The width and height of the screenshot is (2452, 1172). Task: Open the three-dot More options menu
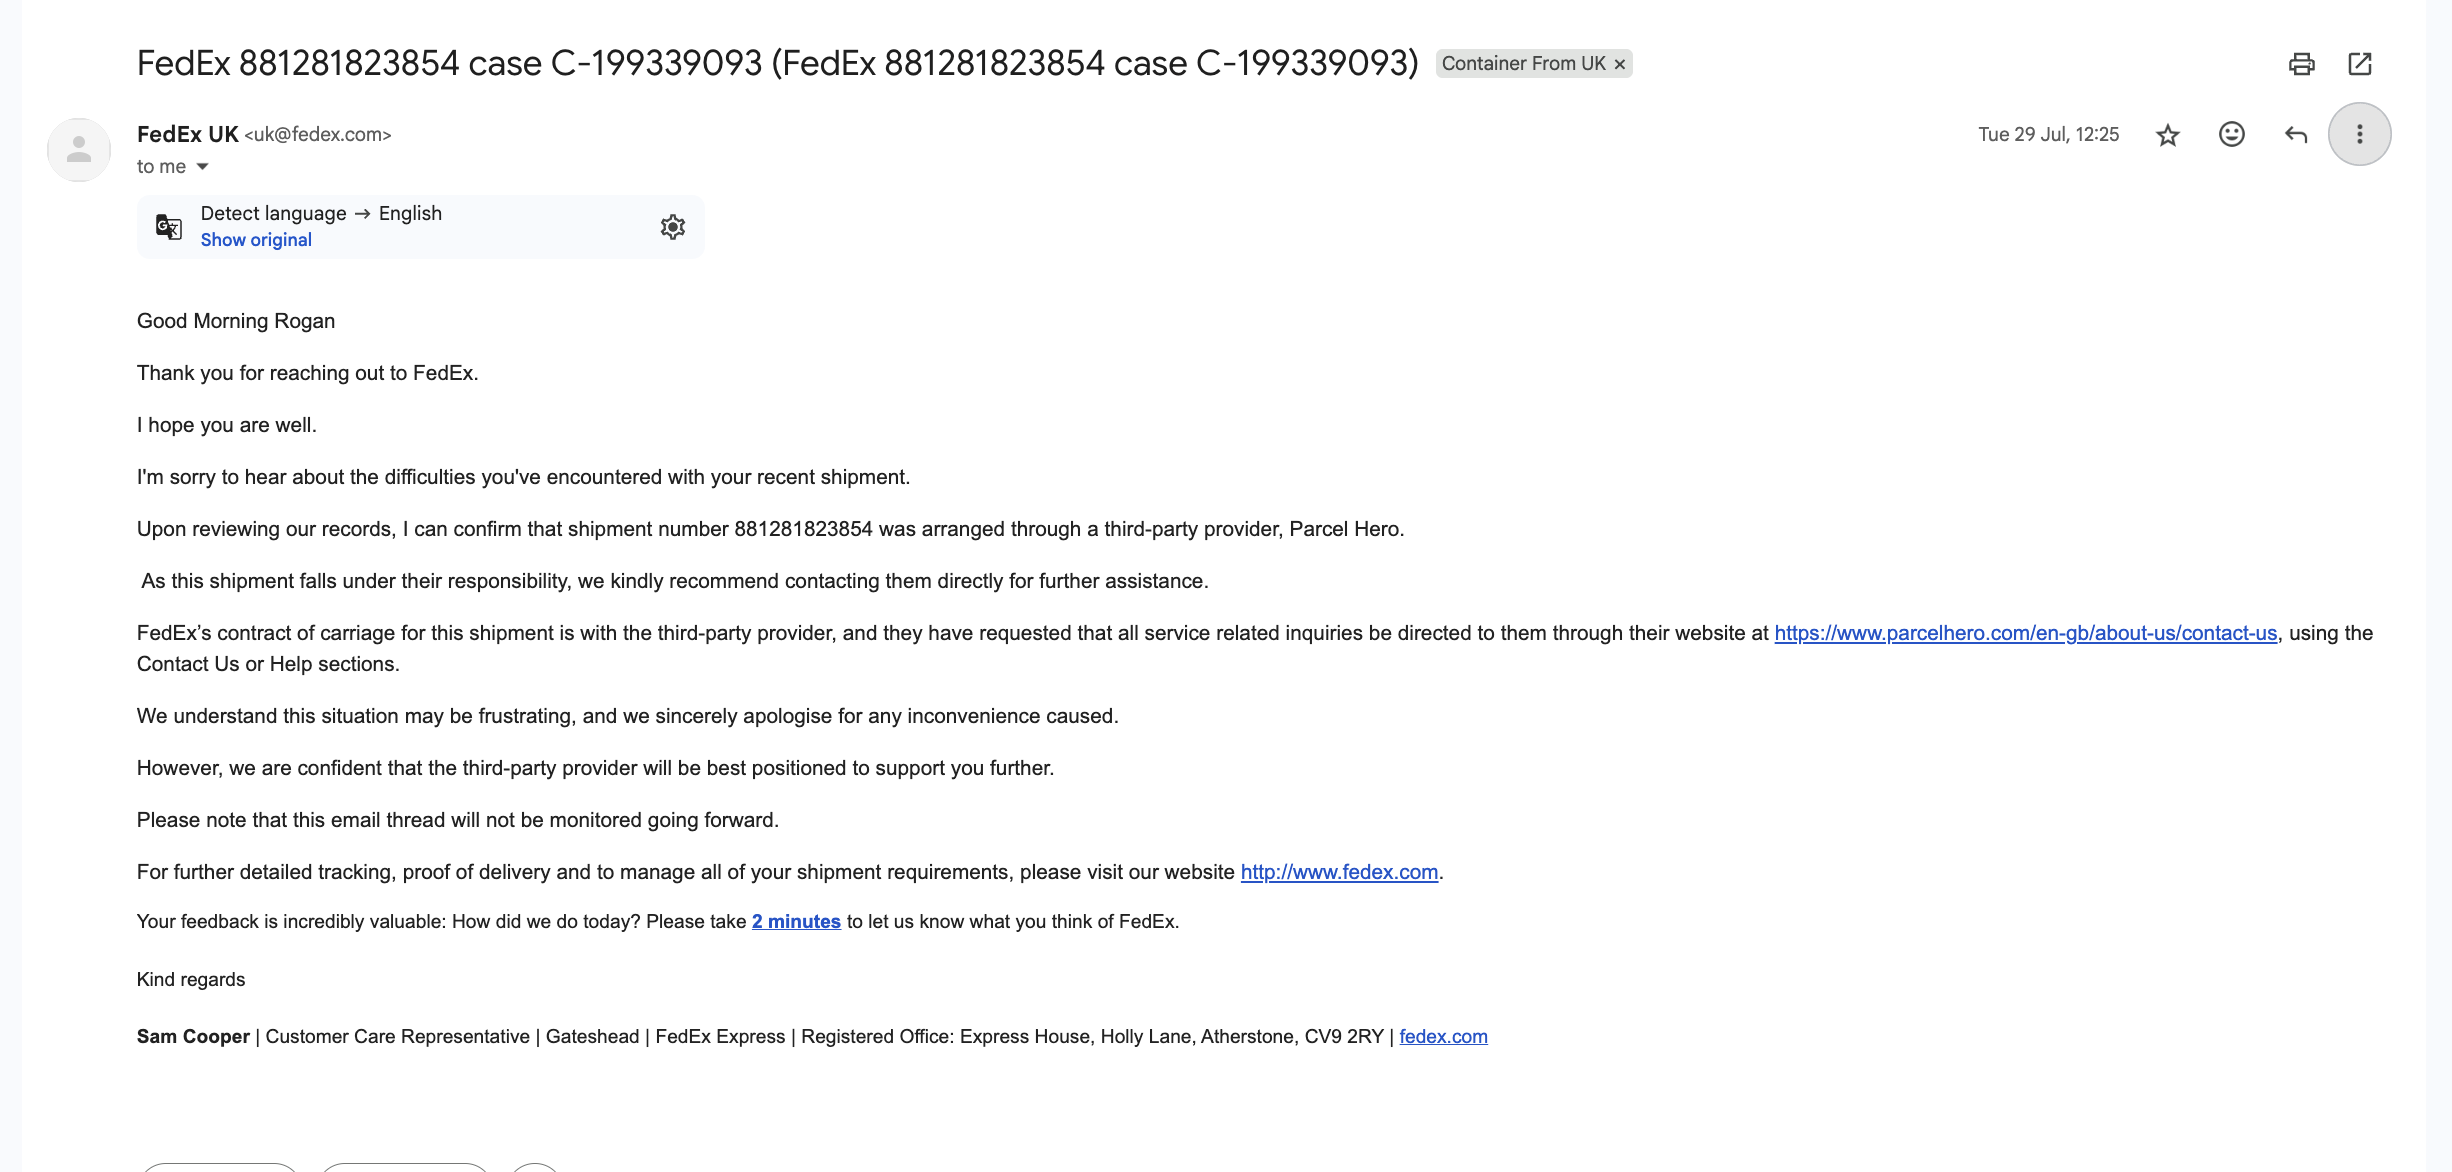[x=2360, y=134]
